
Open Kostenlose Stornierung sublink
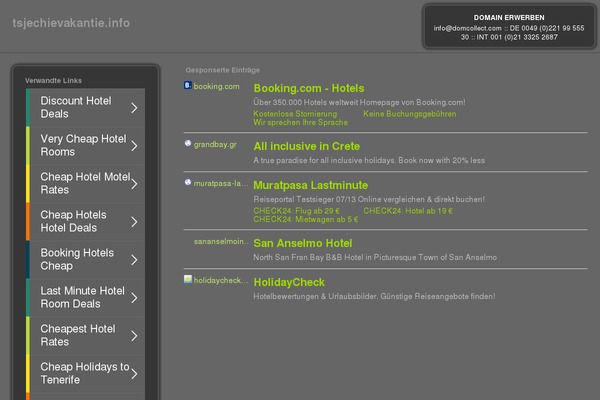tap(295, 114)
